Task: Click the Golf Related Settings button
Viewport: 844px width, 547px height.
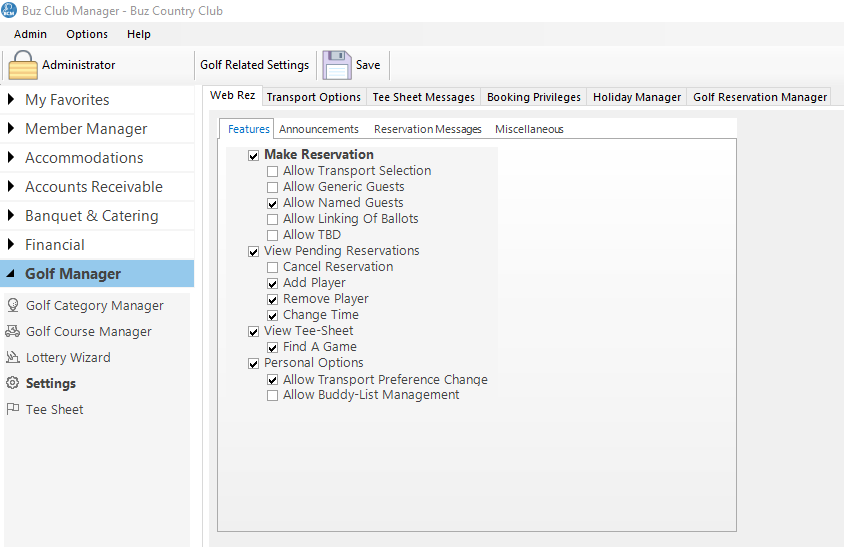Action: click(254, 65)
